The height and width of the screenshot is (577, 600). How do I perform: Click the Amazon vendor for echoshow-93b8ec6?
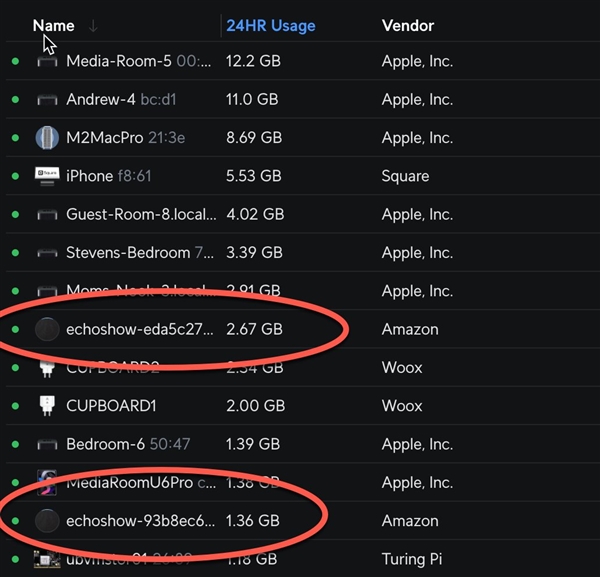tap(410, 521)
